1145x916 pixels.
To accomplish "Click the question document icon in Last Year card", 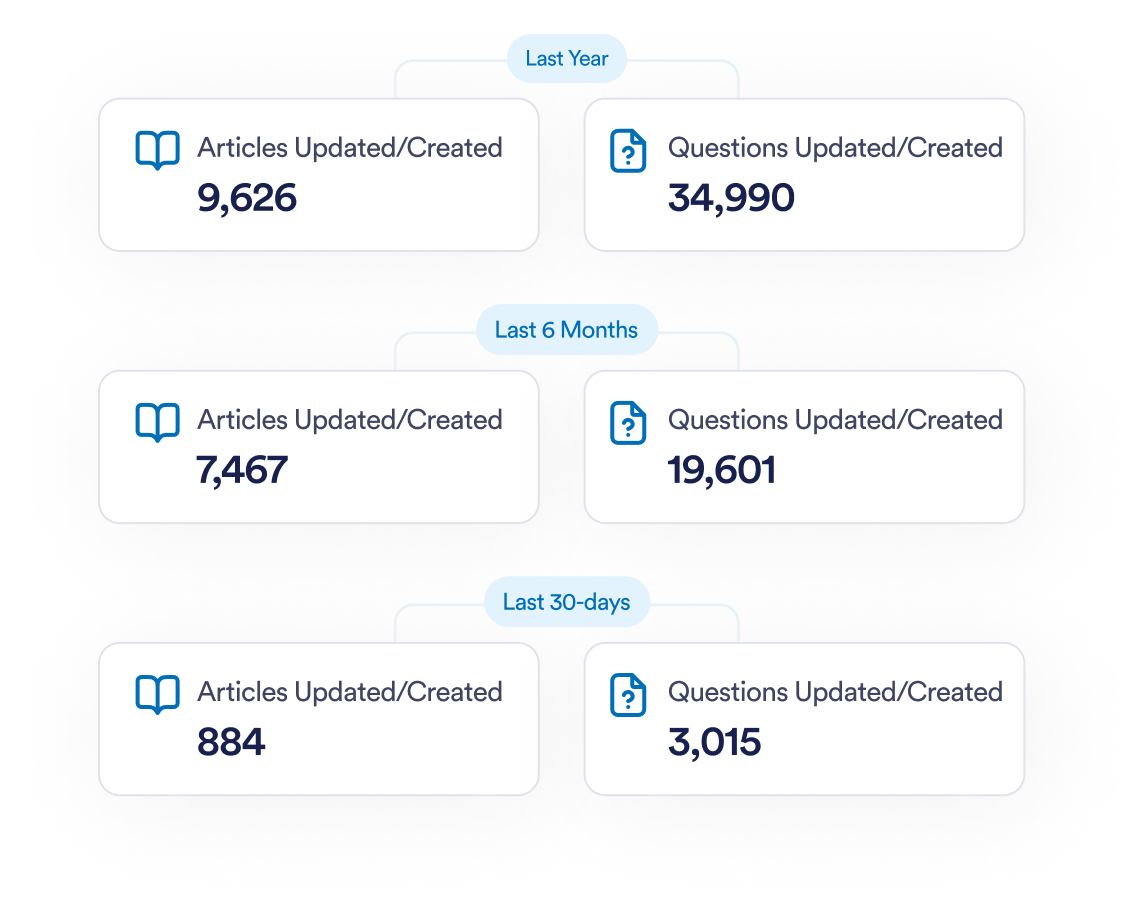I will (x=628, y=150).
